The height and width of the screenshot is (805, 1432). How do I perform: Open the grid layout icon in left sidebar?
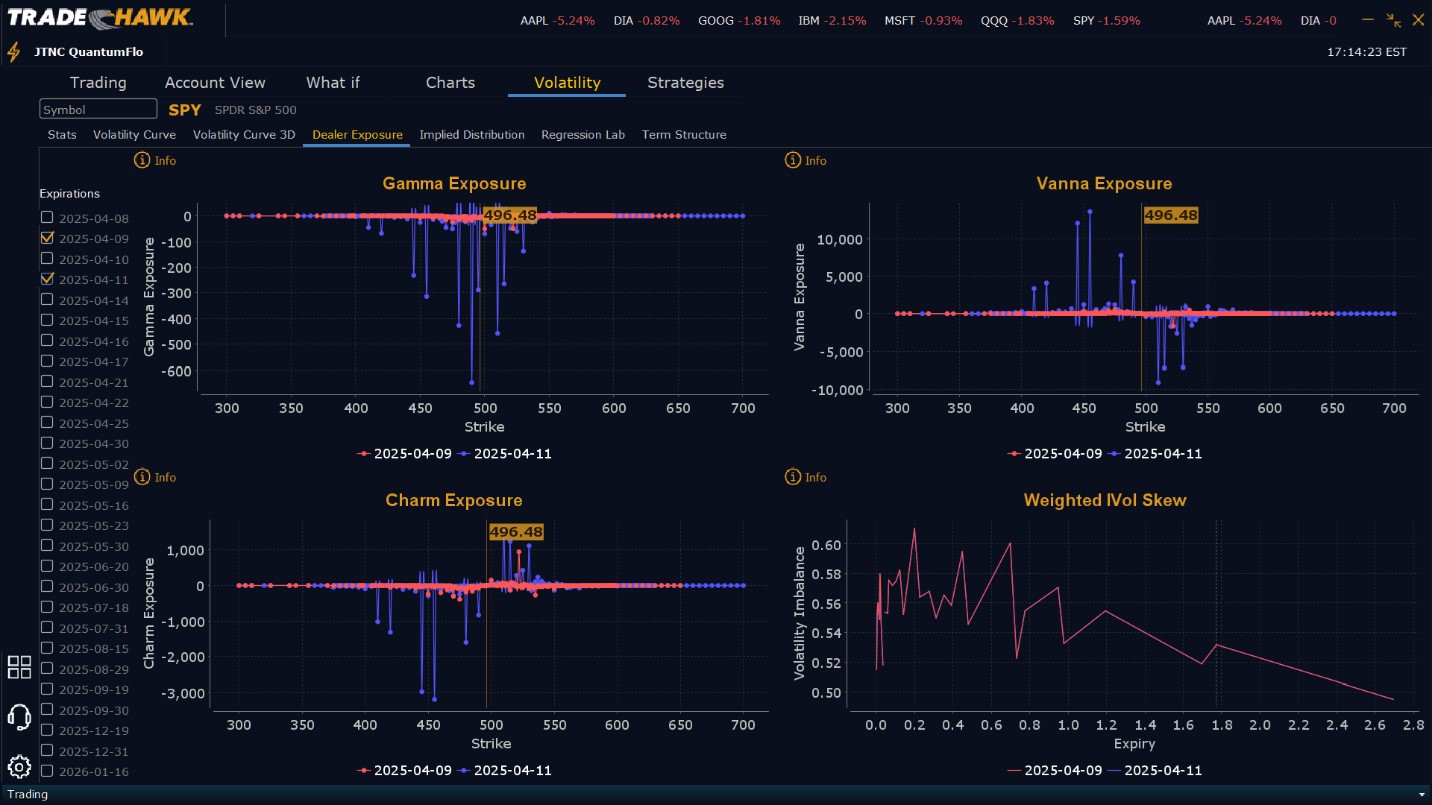19,667
